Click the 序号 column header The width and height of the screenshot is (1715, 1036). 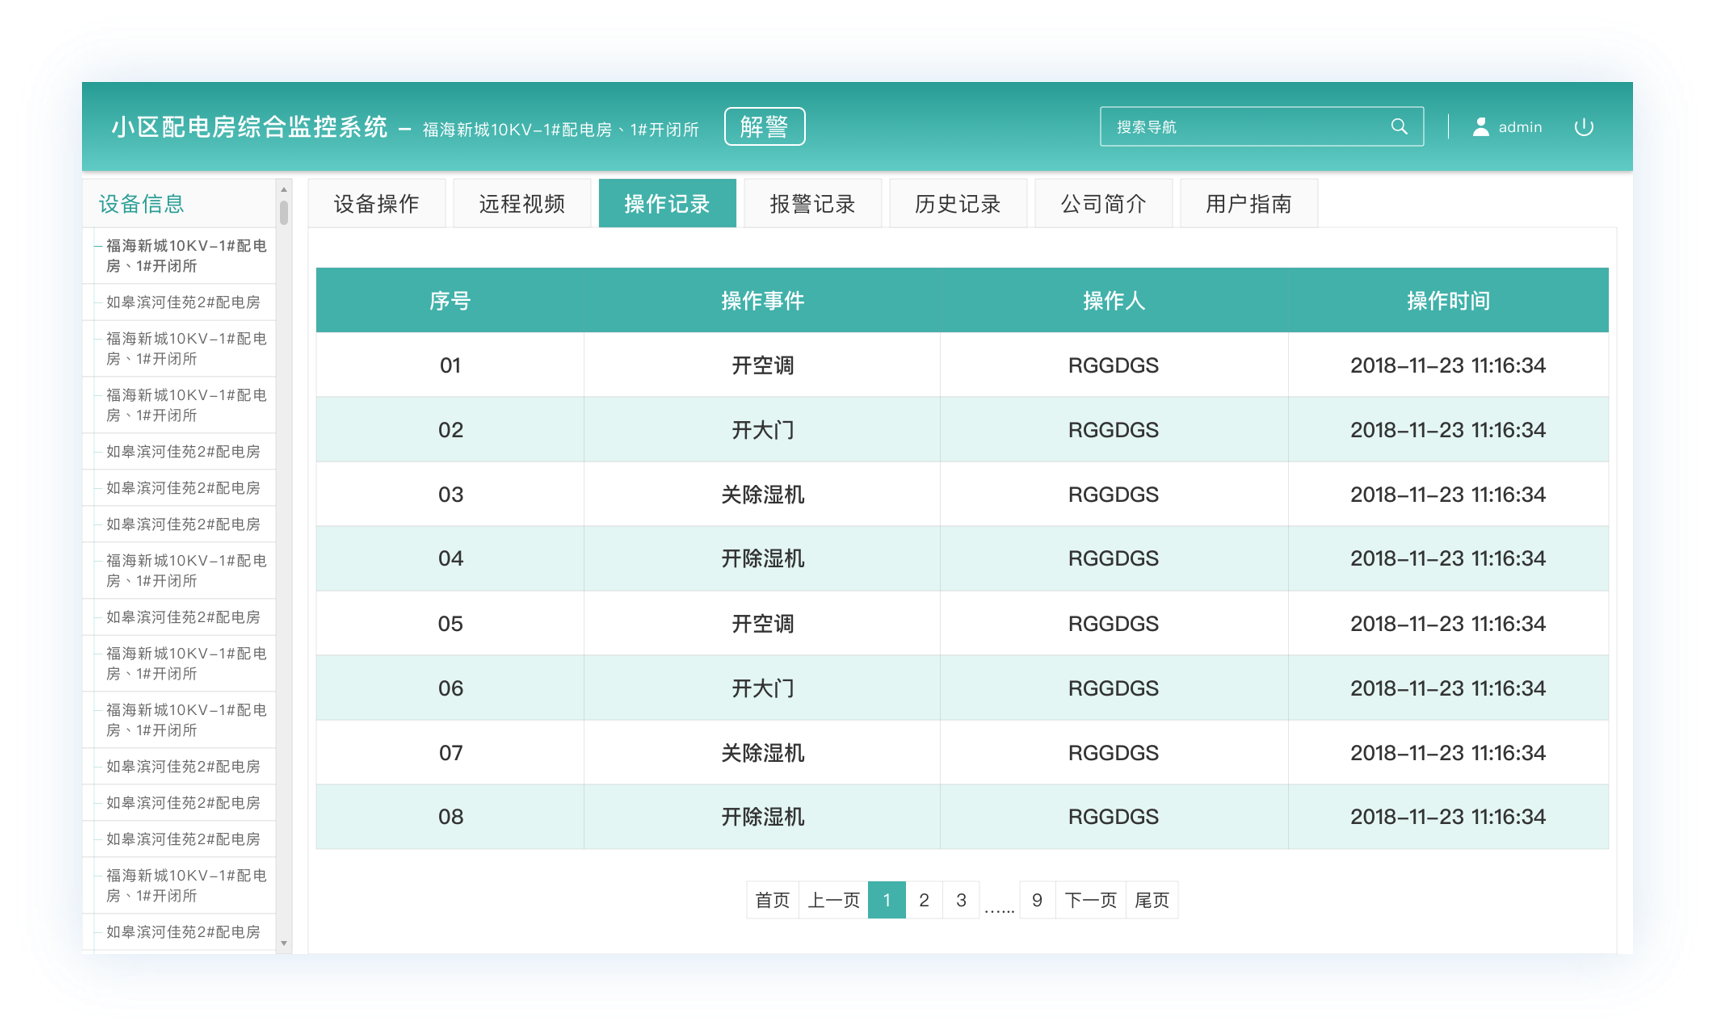pyautogui.click(x=450, y=301)
